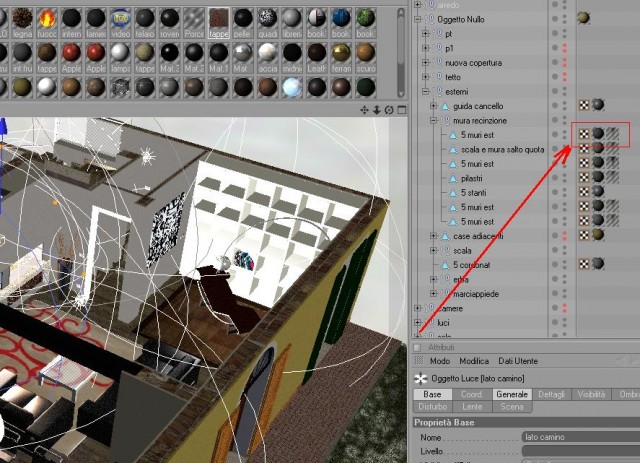Select the video material sphere

click(120, 19)
